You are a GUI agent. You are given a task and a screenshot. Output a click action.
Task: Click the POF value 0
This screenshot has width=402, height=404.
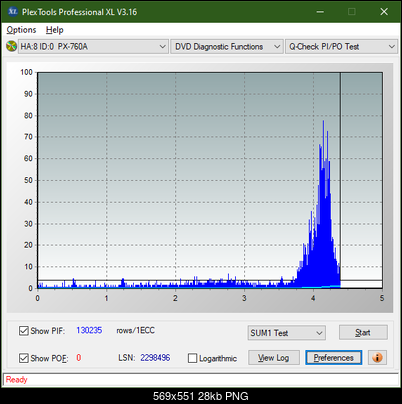point(79,358)
